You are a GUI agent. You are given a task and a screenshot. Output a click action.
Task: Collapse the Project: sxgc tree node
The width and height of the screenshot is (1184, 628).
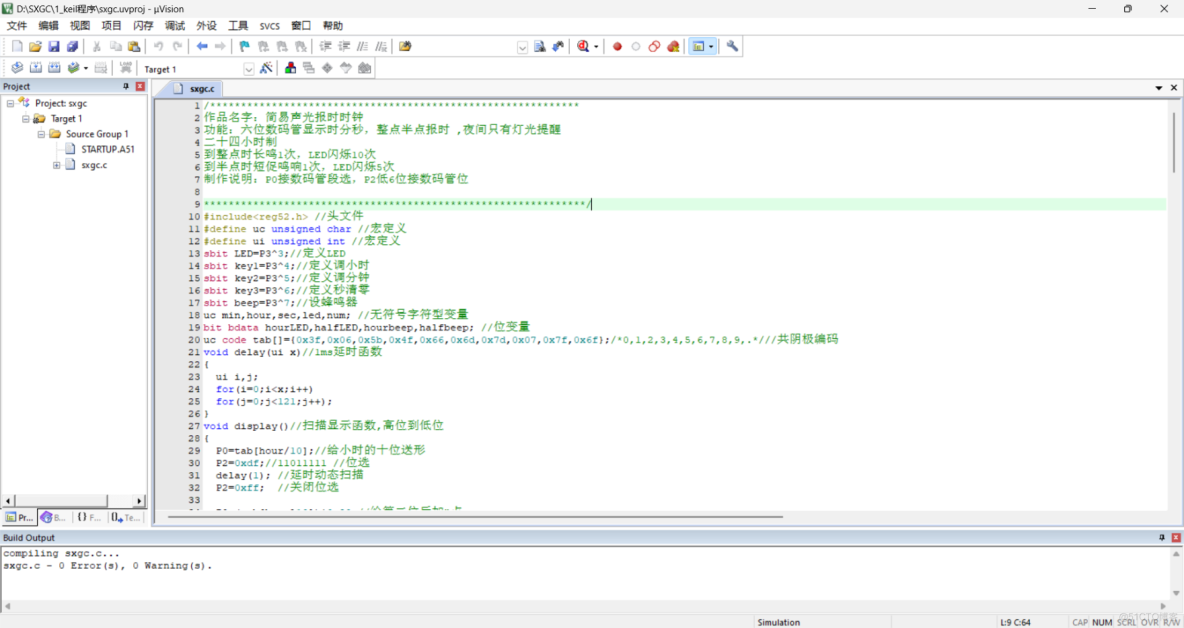[10, 103]
